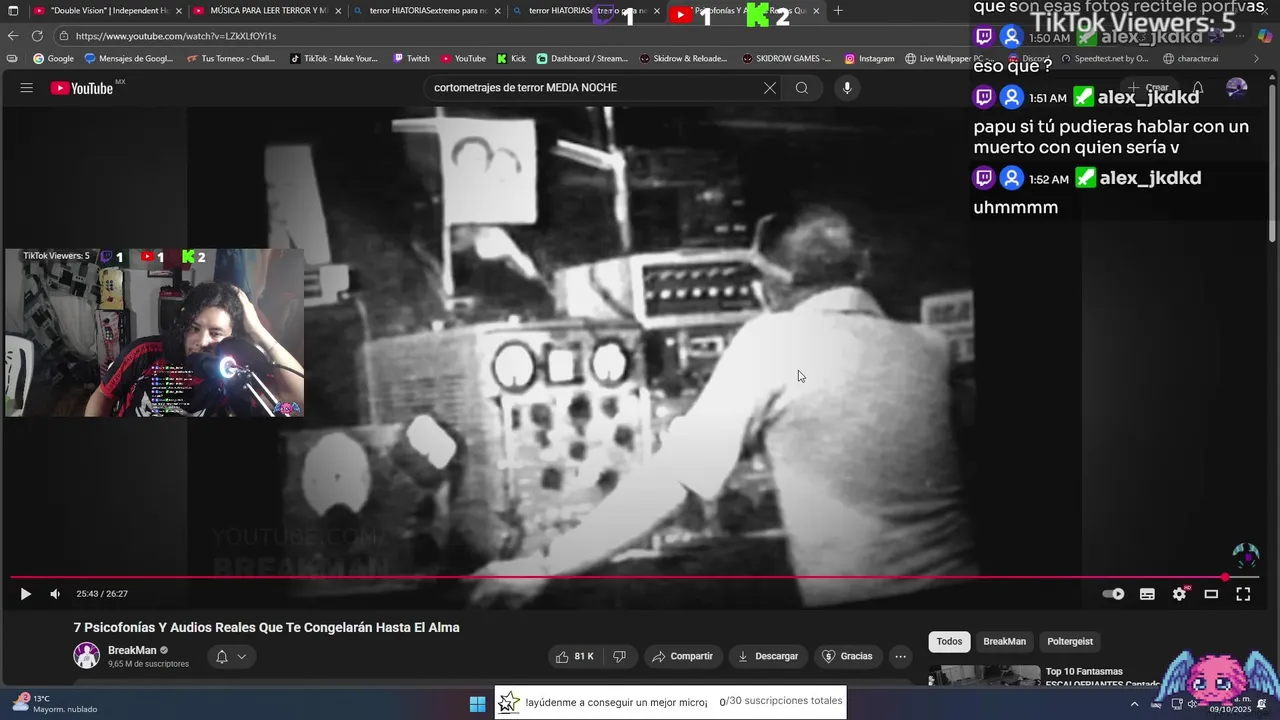Enter fullscreen mode
Image resolution: width=1280 pixels, height=720 pixels.
click(x=1243, y=594)
